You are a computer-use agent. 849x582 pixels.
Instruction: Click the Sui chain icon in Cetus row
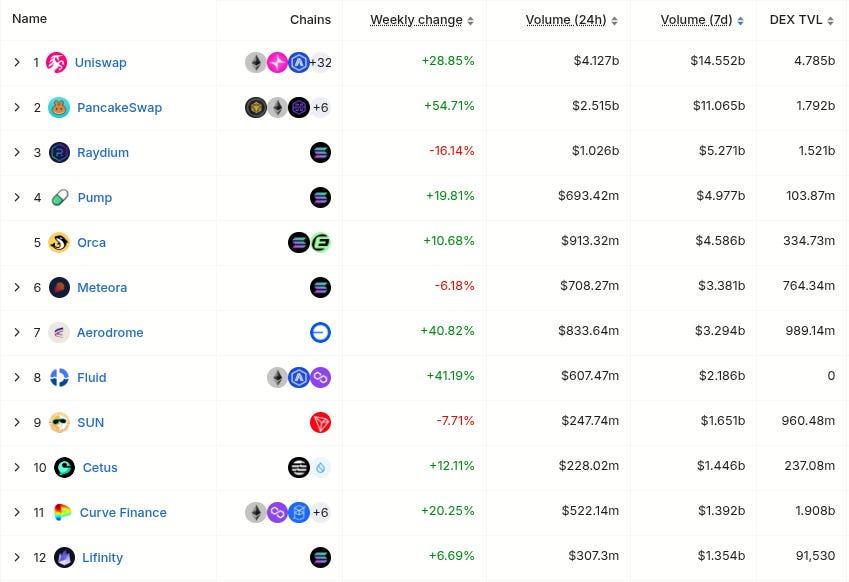[320, 468]
